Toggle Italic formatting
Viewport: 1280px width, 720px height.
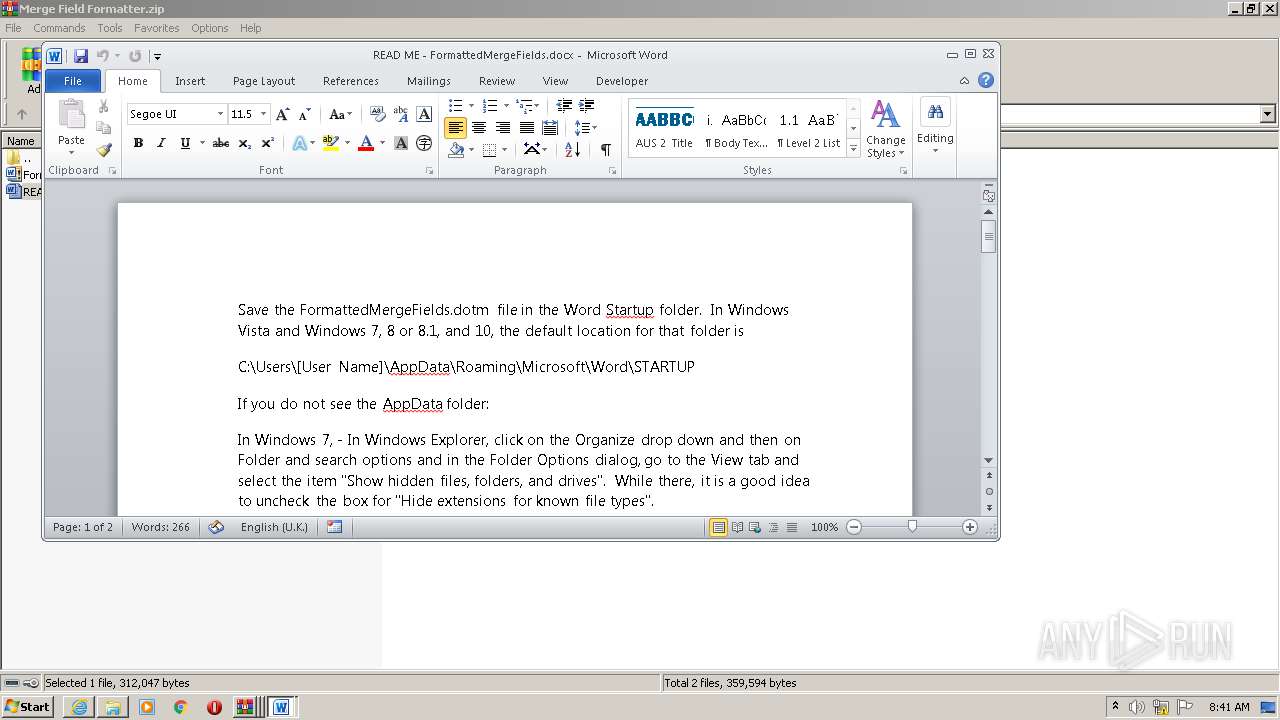tap(161, 143)
